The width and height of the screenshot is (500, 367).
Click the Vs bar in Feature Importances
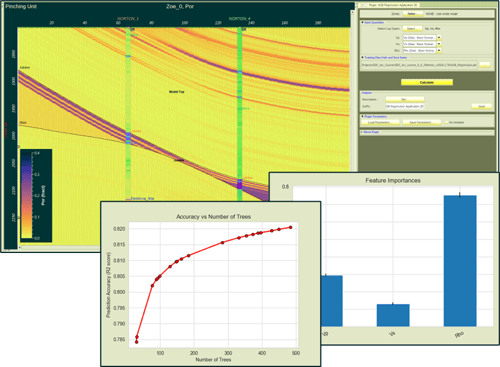393,315
